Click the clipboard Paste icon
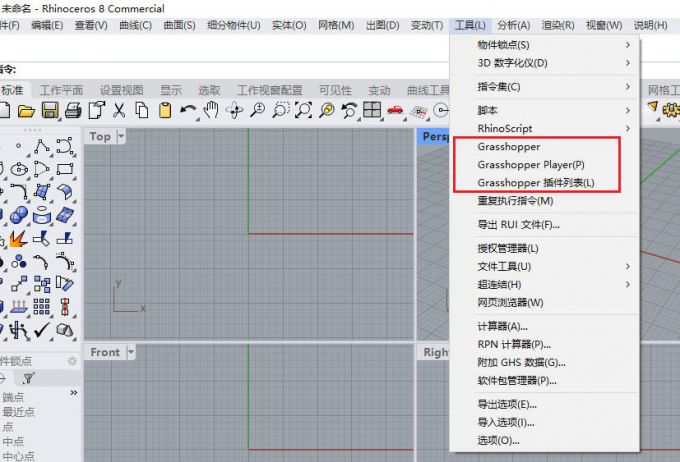Image resolution: width=680 pixels, height=462 pixels. 165,111
